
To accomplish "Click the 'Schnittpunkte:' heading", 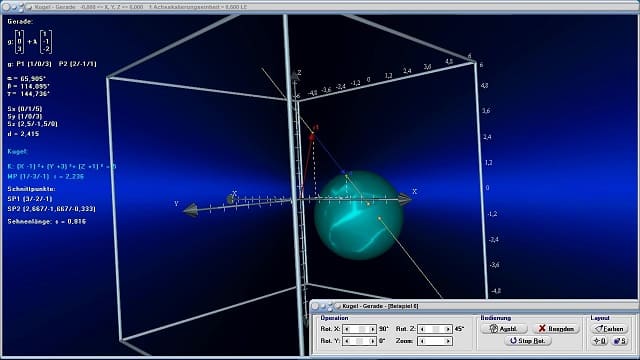I will pyautogui.click(x=31, y=189).
